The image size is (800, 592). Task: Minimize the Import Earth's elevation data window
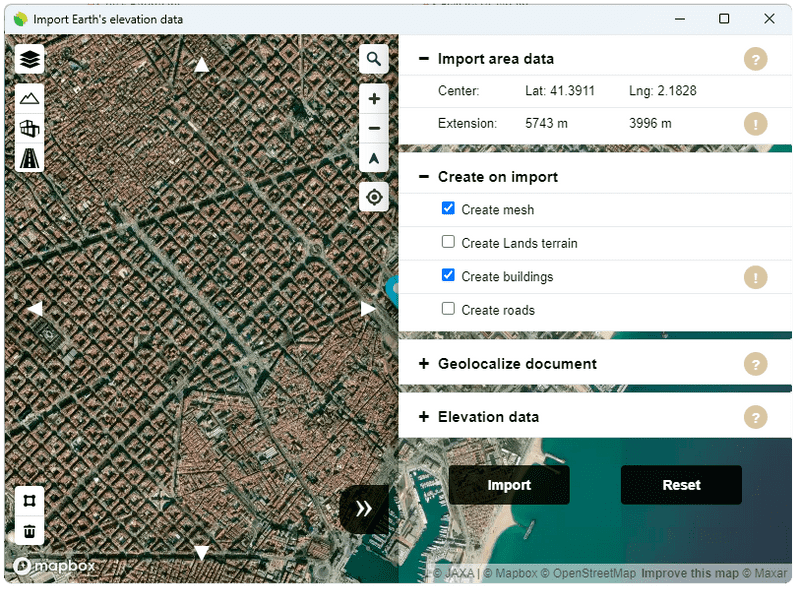pyautogui.click(x=680, y=19)
